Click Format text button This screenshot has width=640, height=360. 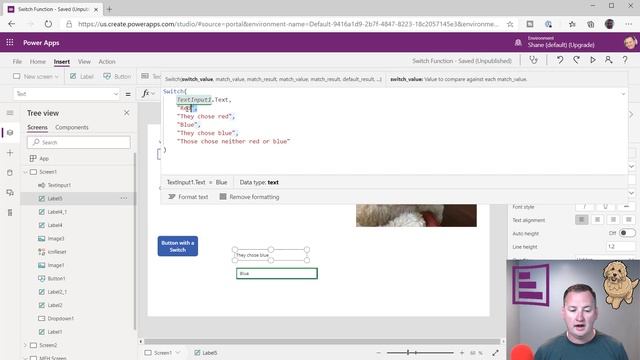188,197
